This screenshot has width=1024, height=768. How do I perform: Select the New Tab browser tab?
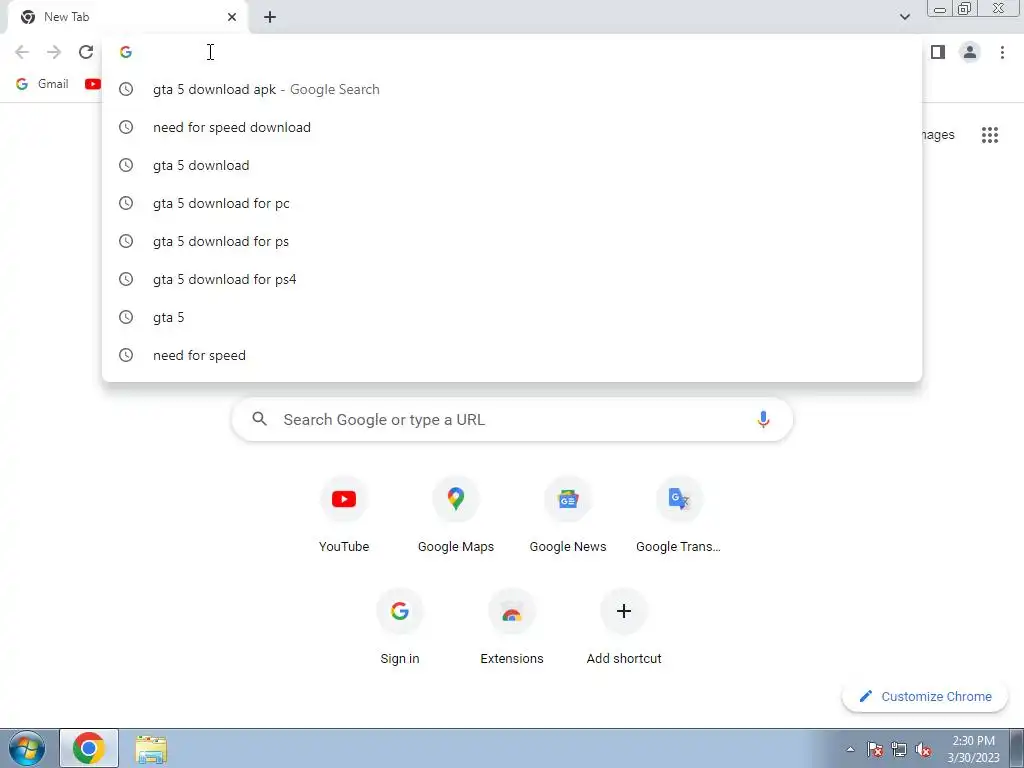(x=129, y=17)
